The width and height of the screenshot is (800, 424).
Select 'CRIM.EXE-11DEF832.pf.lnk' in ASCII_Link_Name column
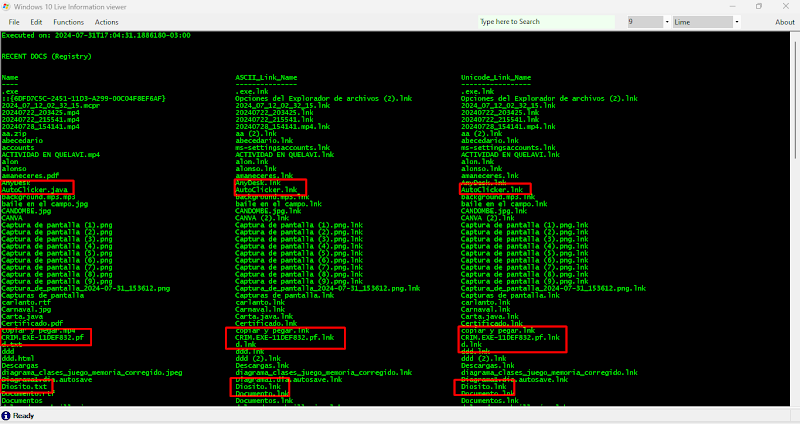click(284, 337)
